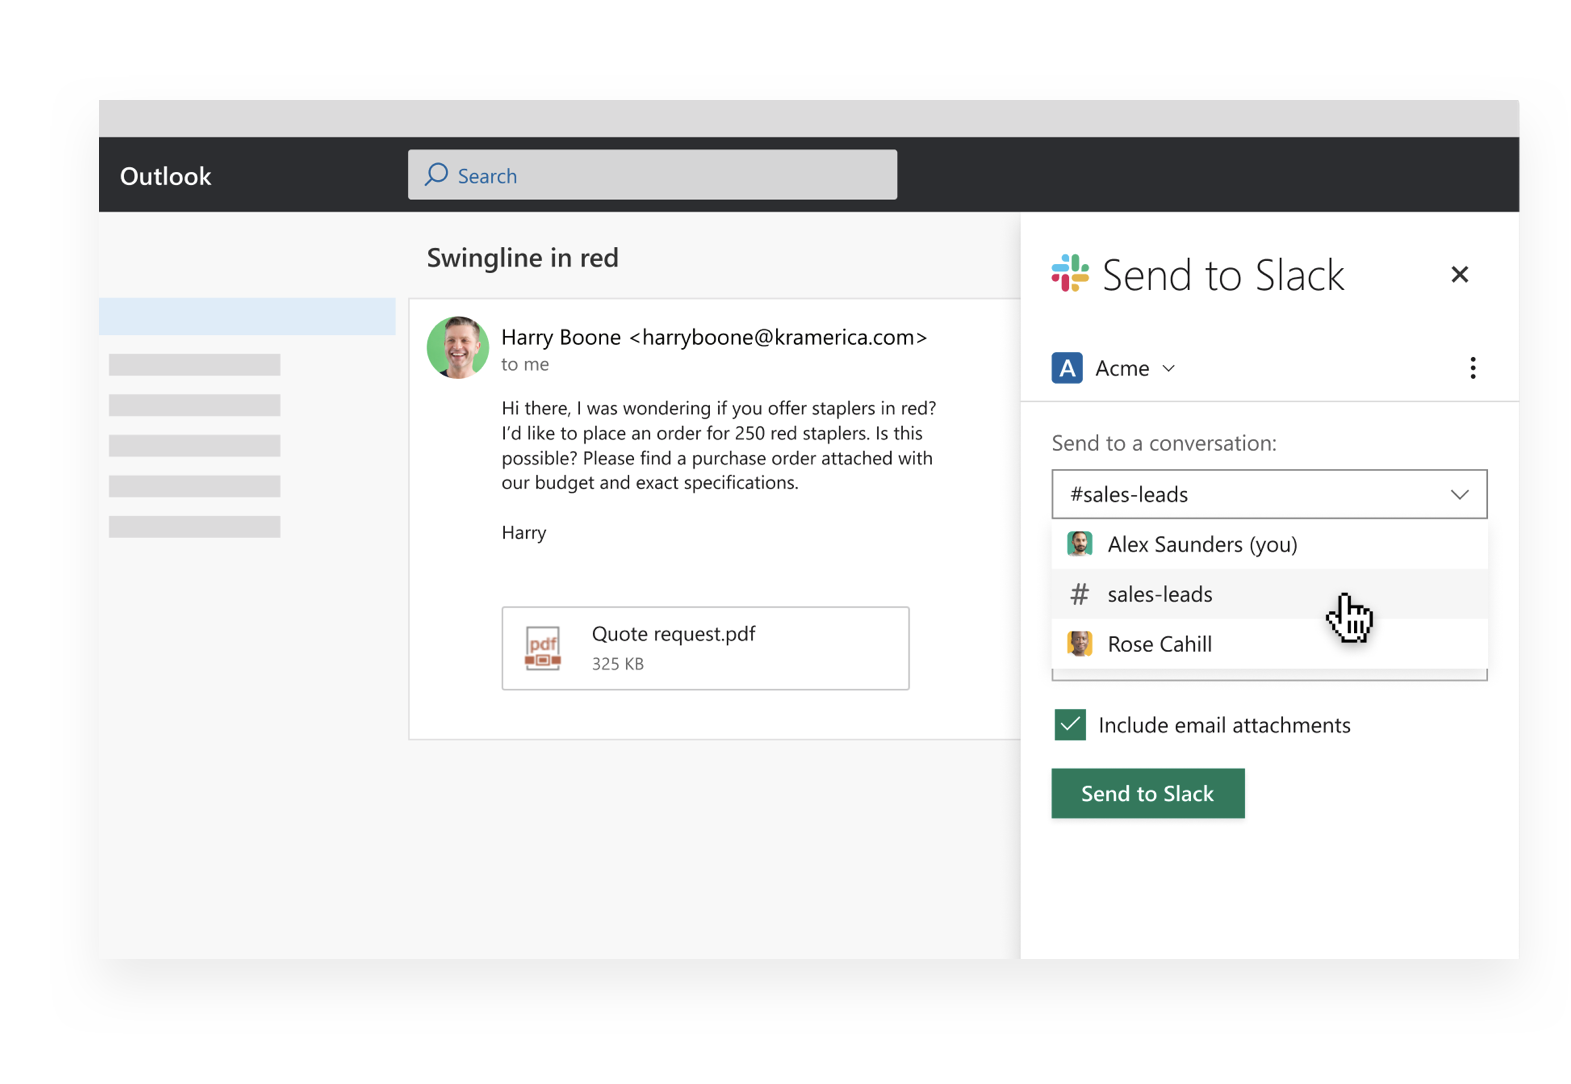Viewport: 1571px width, 1084px height.
Task: Click the search magnifier icon
Action: click(x=436, y=175)
